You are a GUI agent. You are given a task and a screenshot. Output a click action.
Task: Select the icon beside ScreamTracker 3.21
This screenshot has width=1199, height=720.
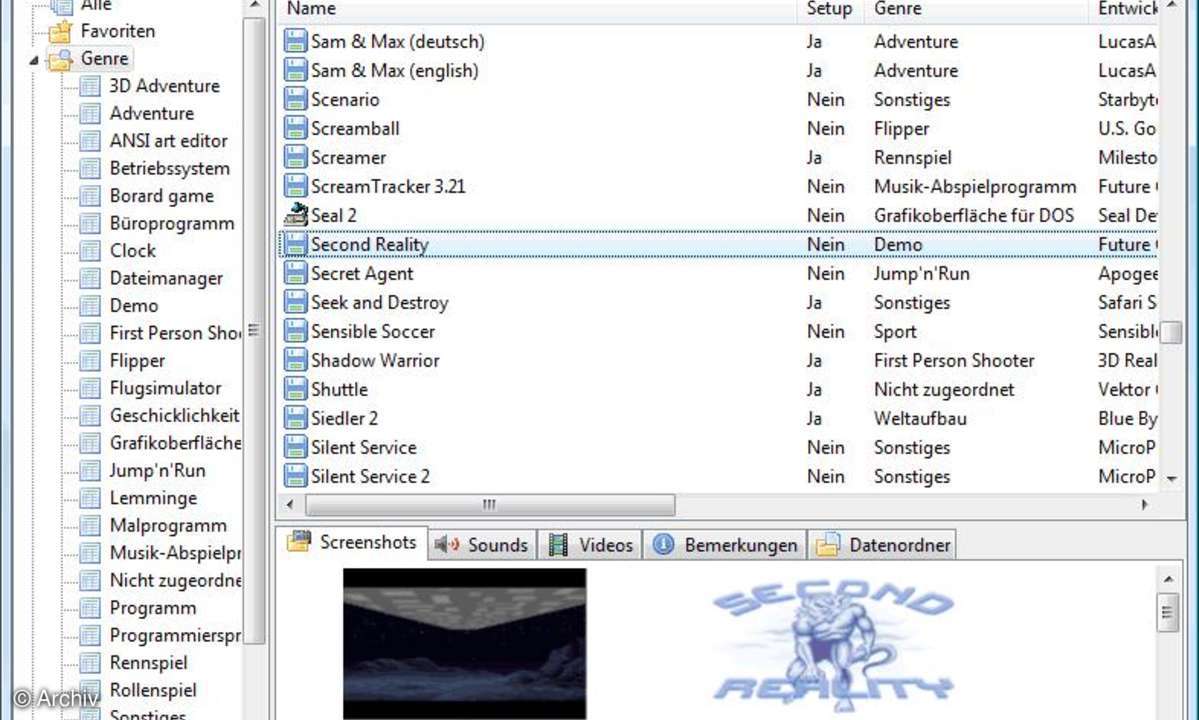click(295, 186)
